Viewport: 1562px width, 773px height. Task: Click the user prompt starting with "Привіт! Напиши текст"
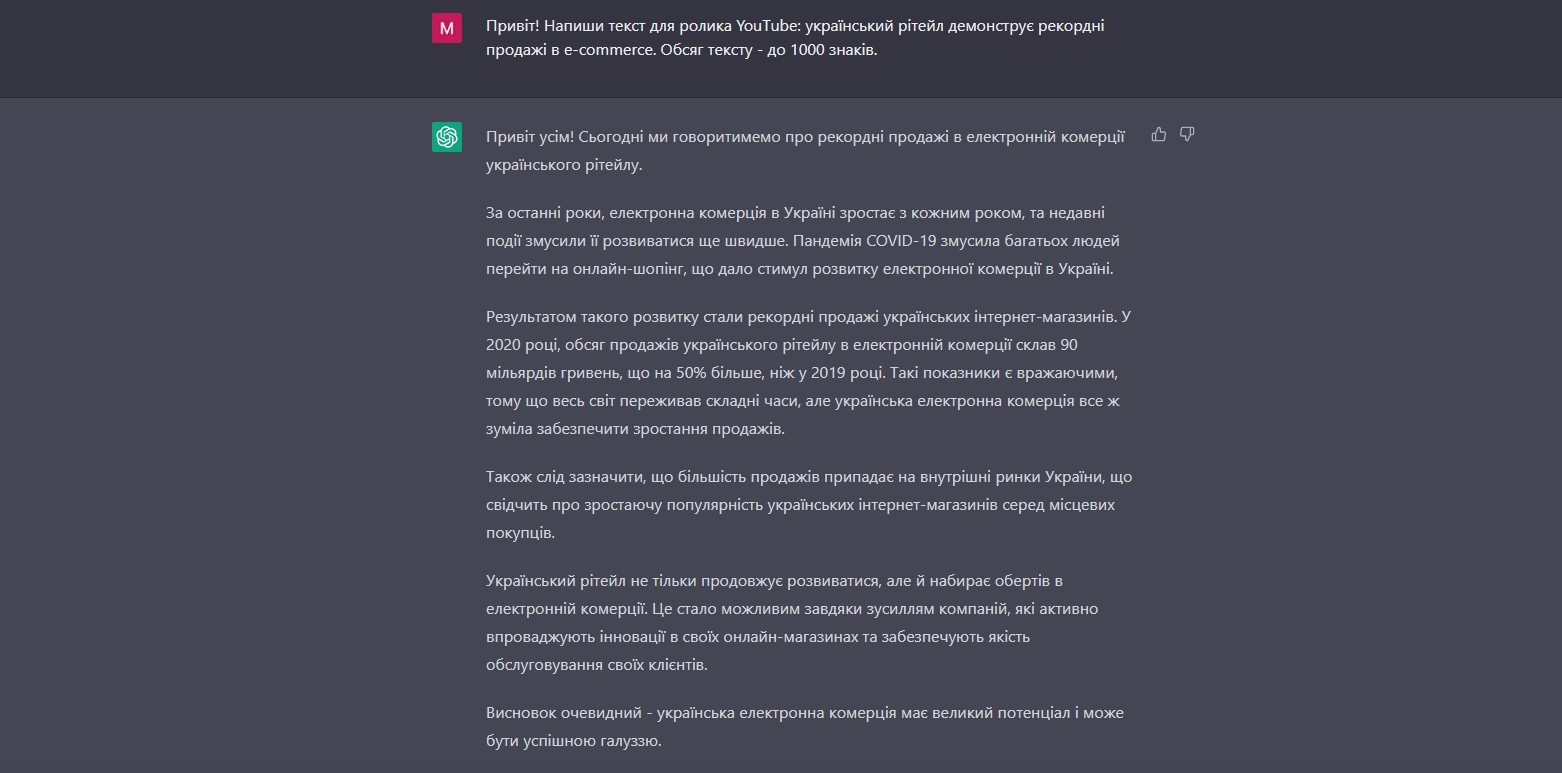[x=794, y=38]
